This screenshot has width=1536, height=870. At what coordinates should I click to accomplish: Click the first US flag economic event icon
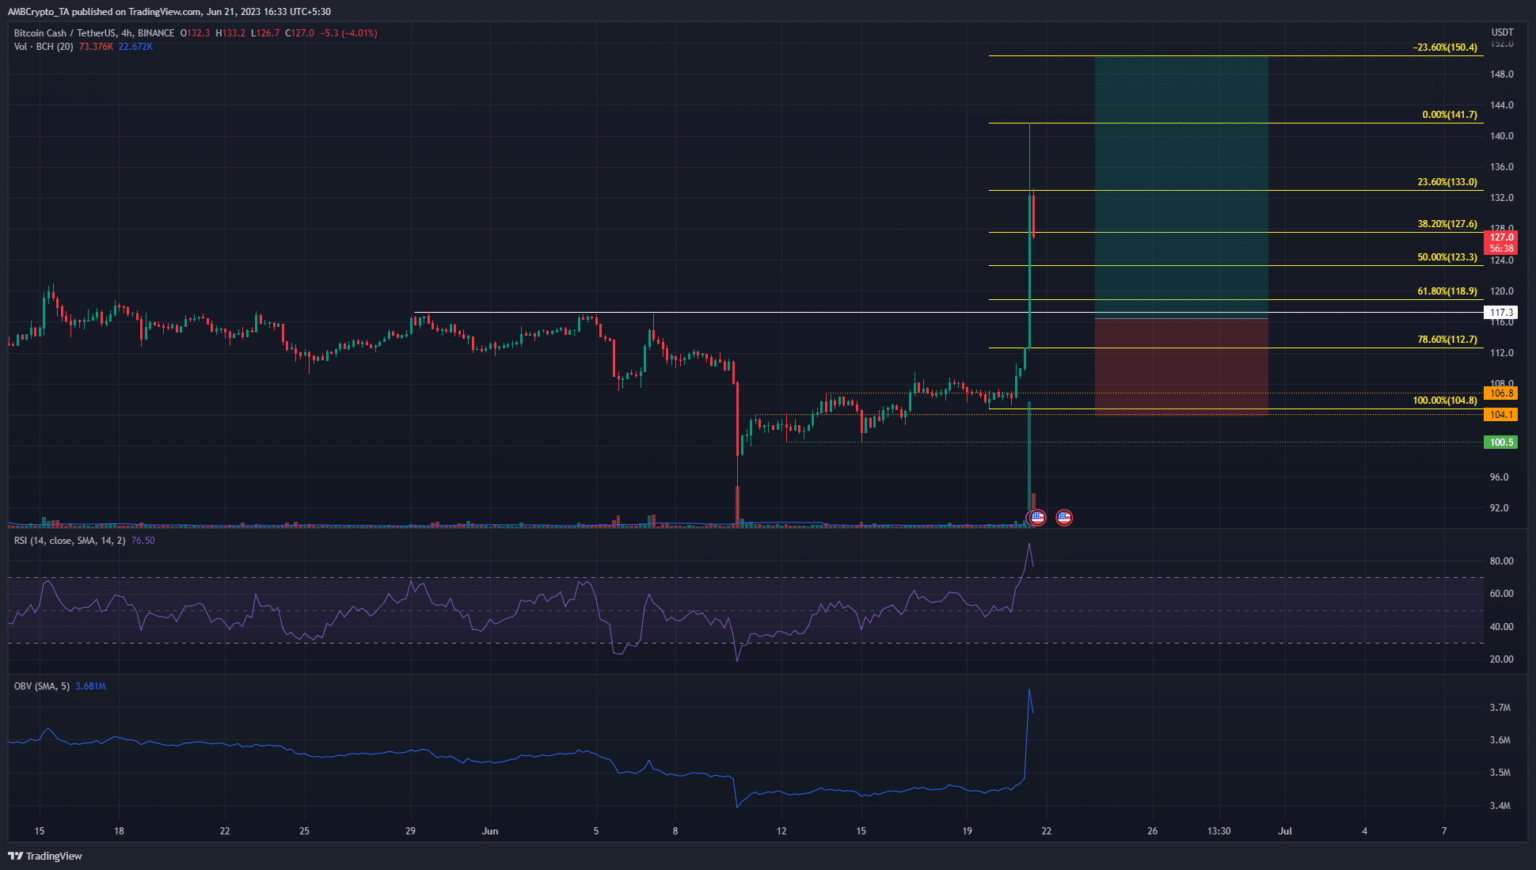tap(1037, 517)
